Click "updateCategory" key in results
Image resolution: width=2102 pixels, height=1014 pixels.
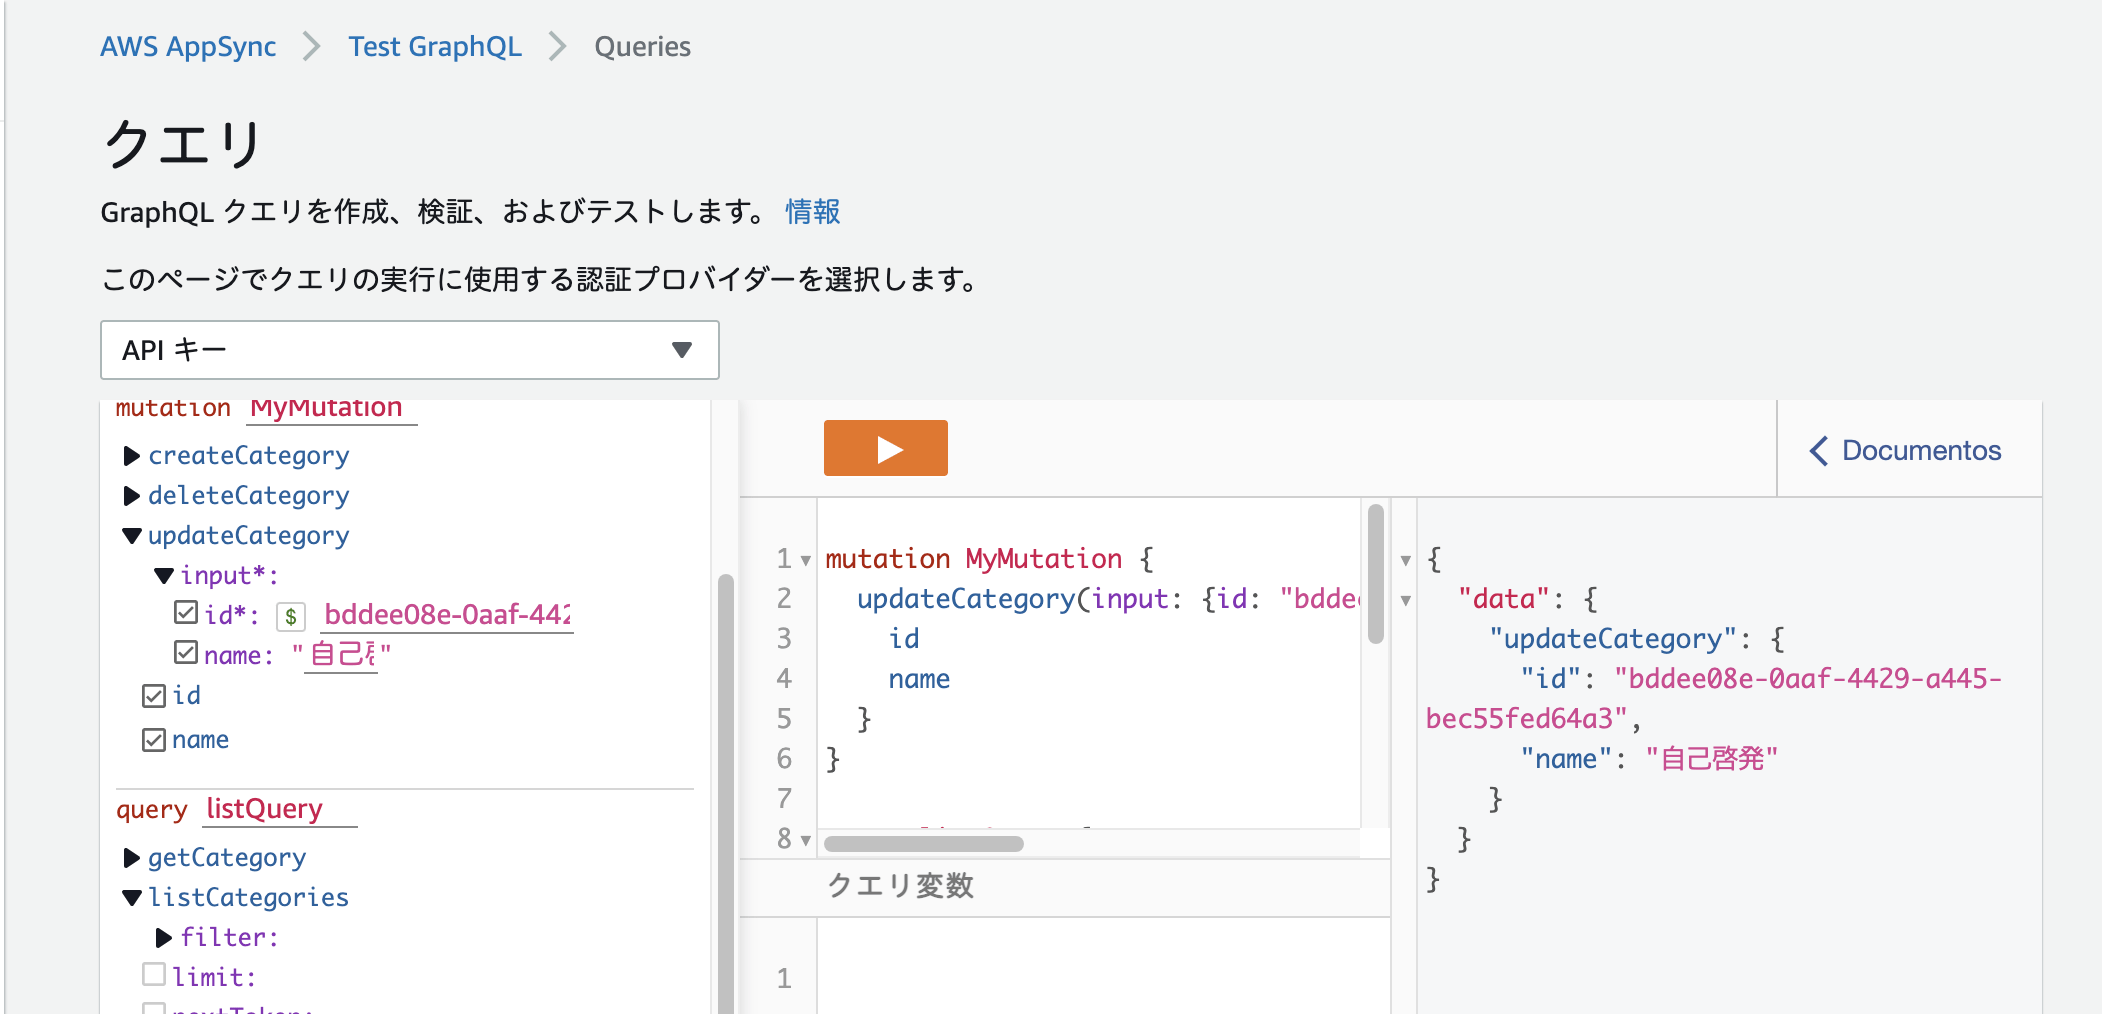(x=1613, y=639)
